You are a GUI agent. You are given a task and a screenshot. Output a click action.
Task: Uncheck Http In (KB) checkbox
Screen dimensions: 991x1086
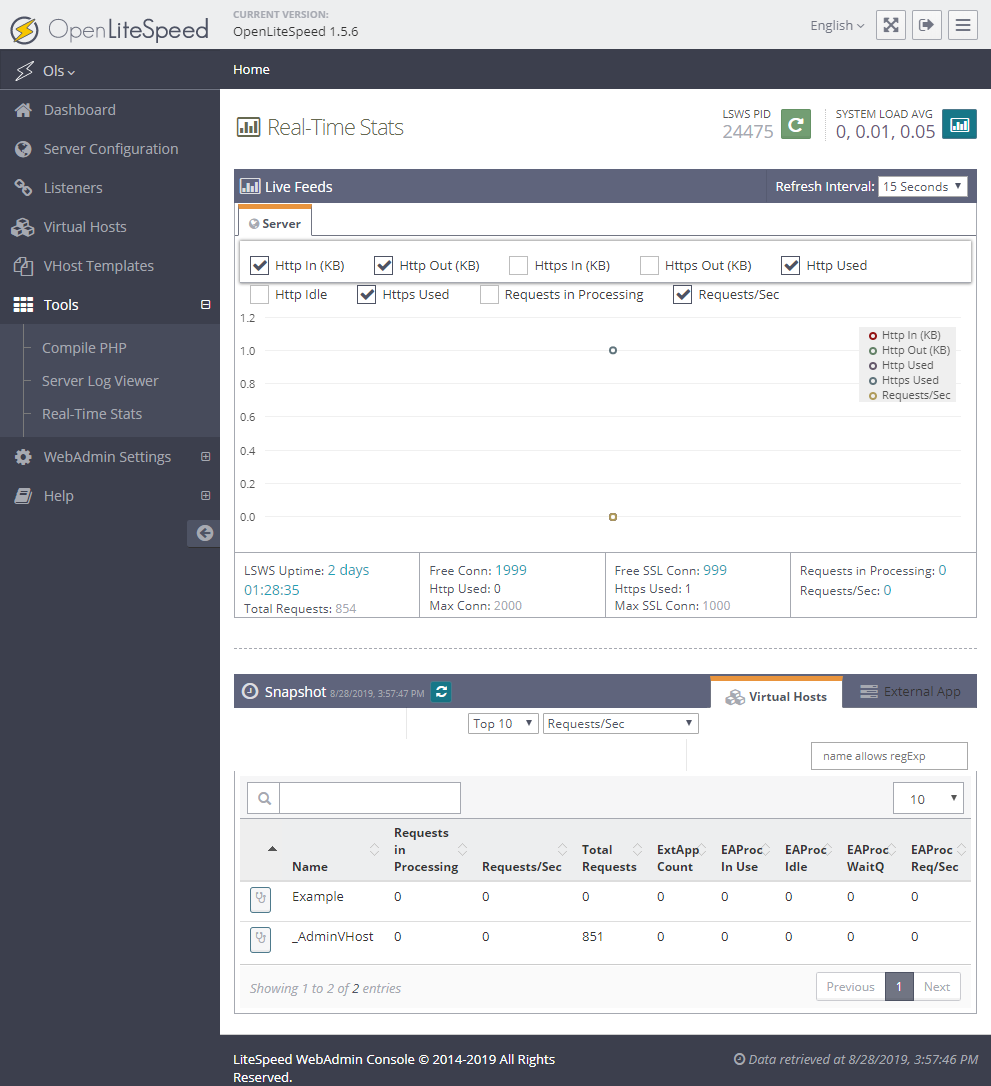[259, 265]
